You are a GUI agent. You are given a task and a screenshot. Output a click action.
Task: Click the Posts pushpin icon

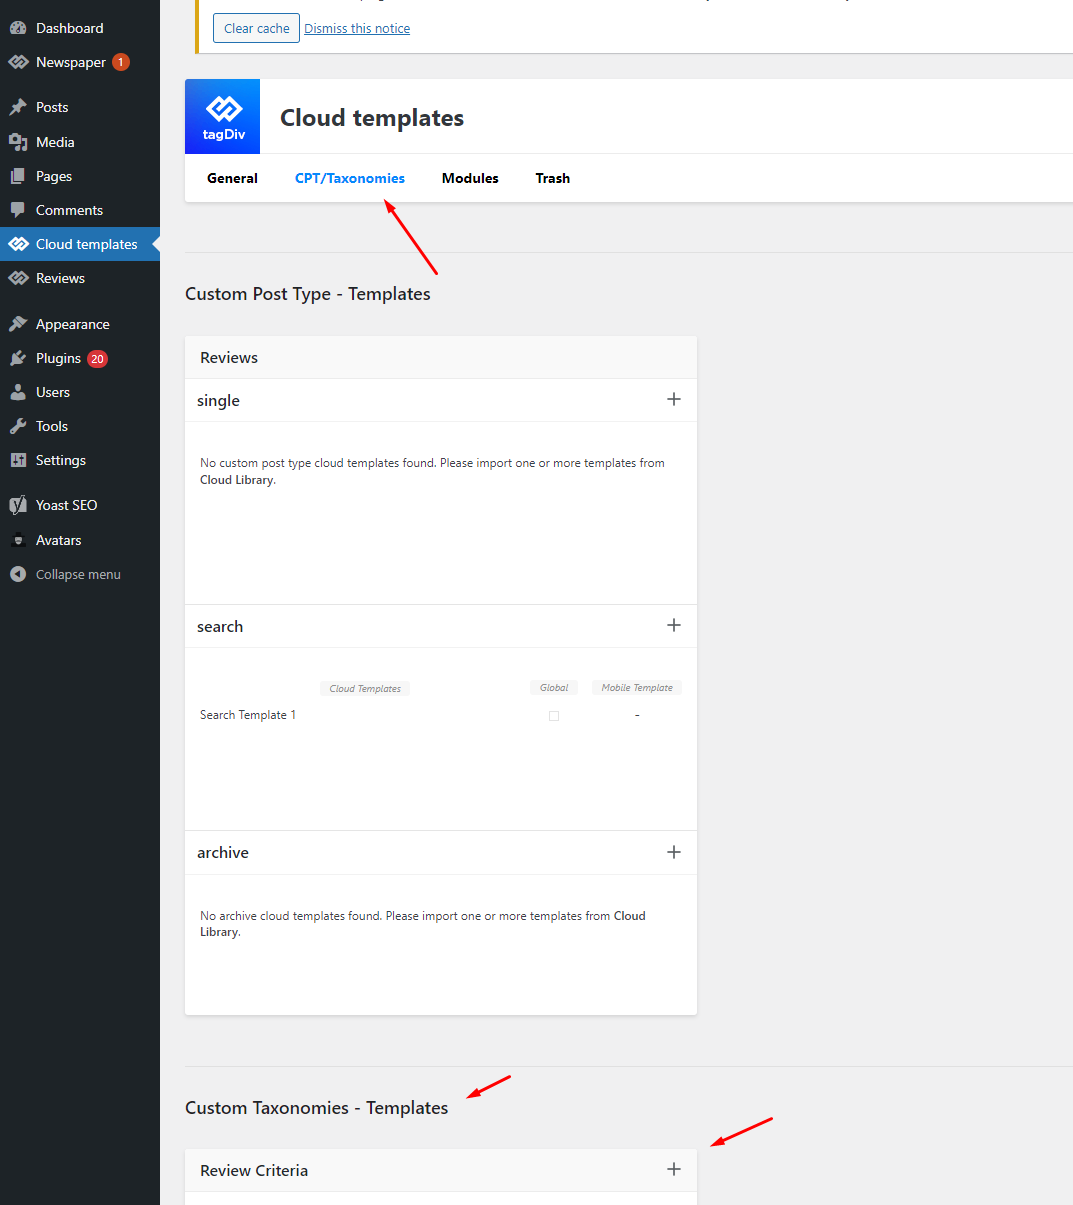coord(18,107)
